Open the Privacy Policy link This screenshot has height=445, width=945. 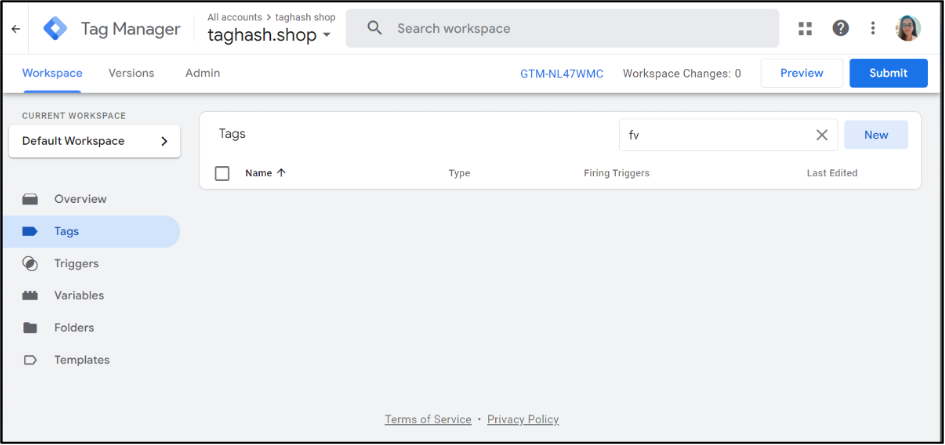[x=523, y=419]
